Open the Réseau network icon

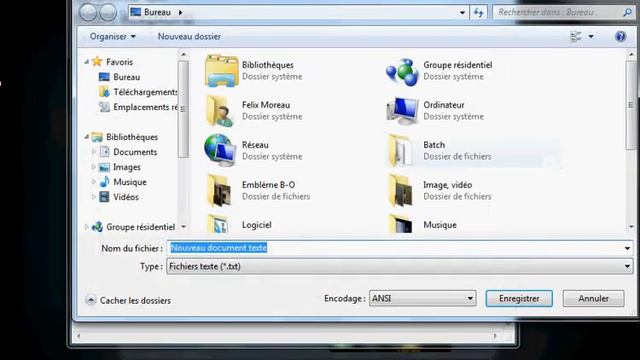(x=220, y=150)
